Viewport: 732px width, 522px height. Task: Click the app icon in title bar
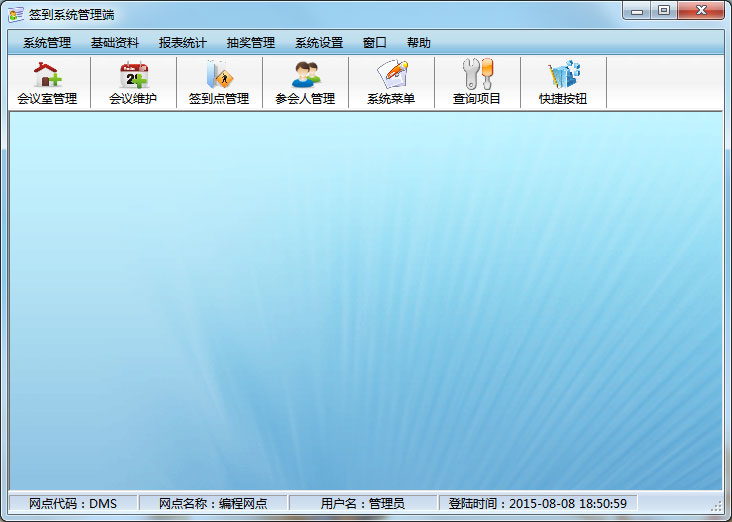[15, 13]
